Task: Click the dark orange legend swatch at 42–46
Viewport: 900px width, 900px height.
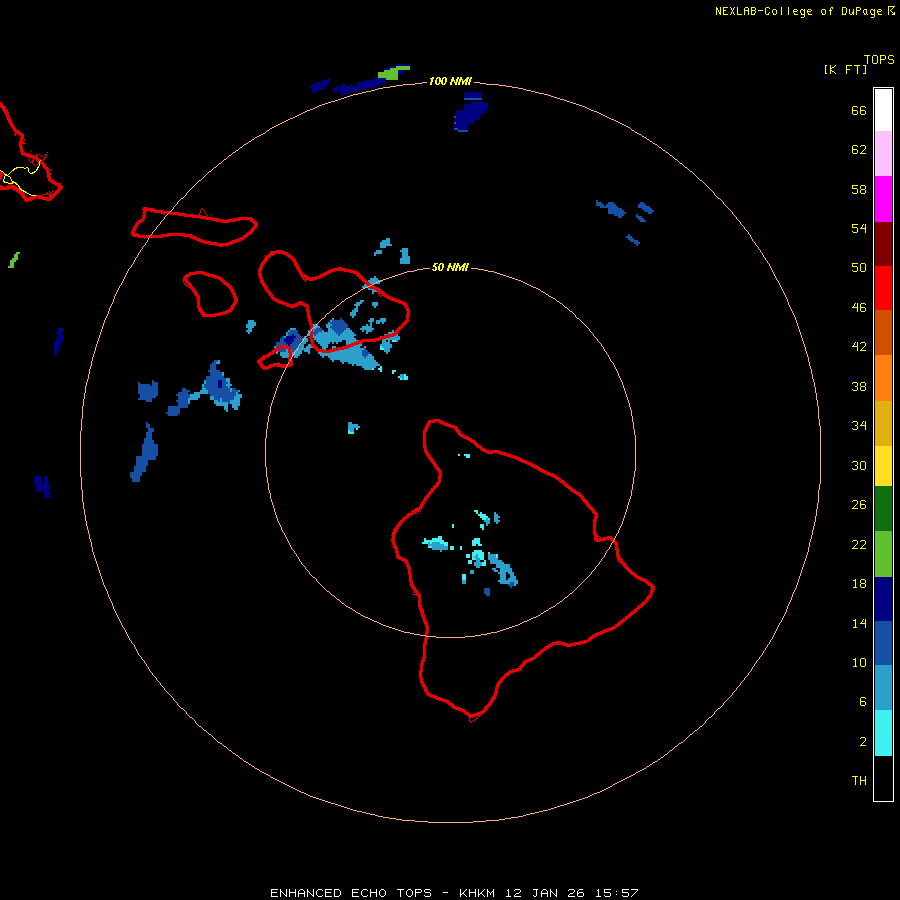Action: 883,332
